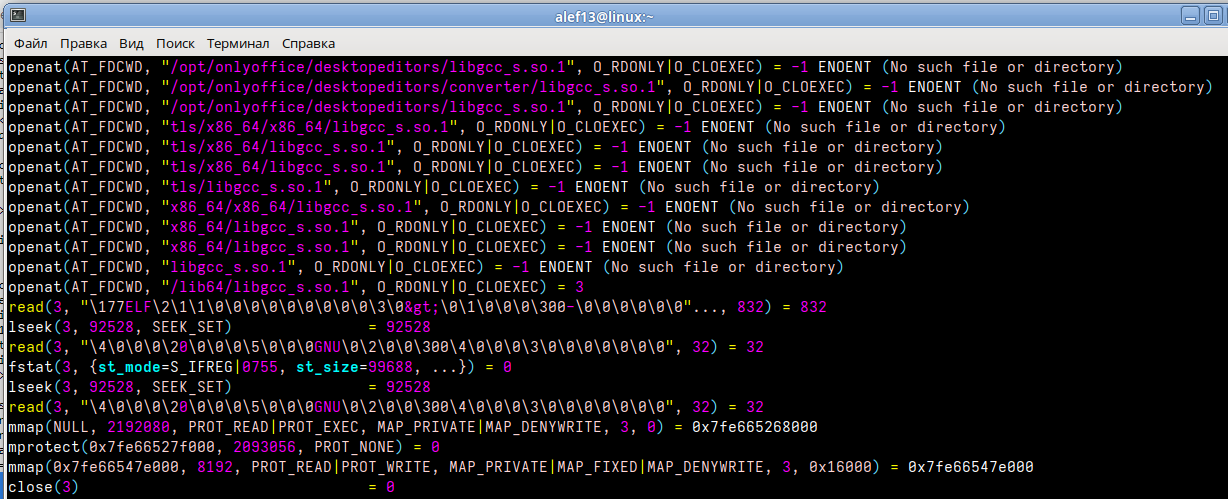Click path "tls/libgcc_s.so.1"
The height and width of the screenshot is (499, 1228).
(245, 187)
